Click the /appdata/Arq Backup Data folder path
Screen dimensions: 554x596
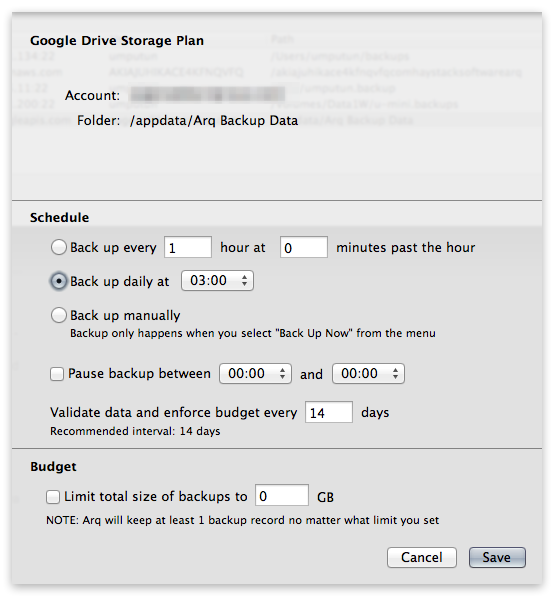point(214,120)
